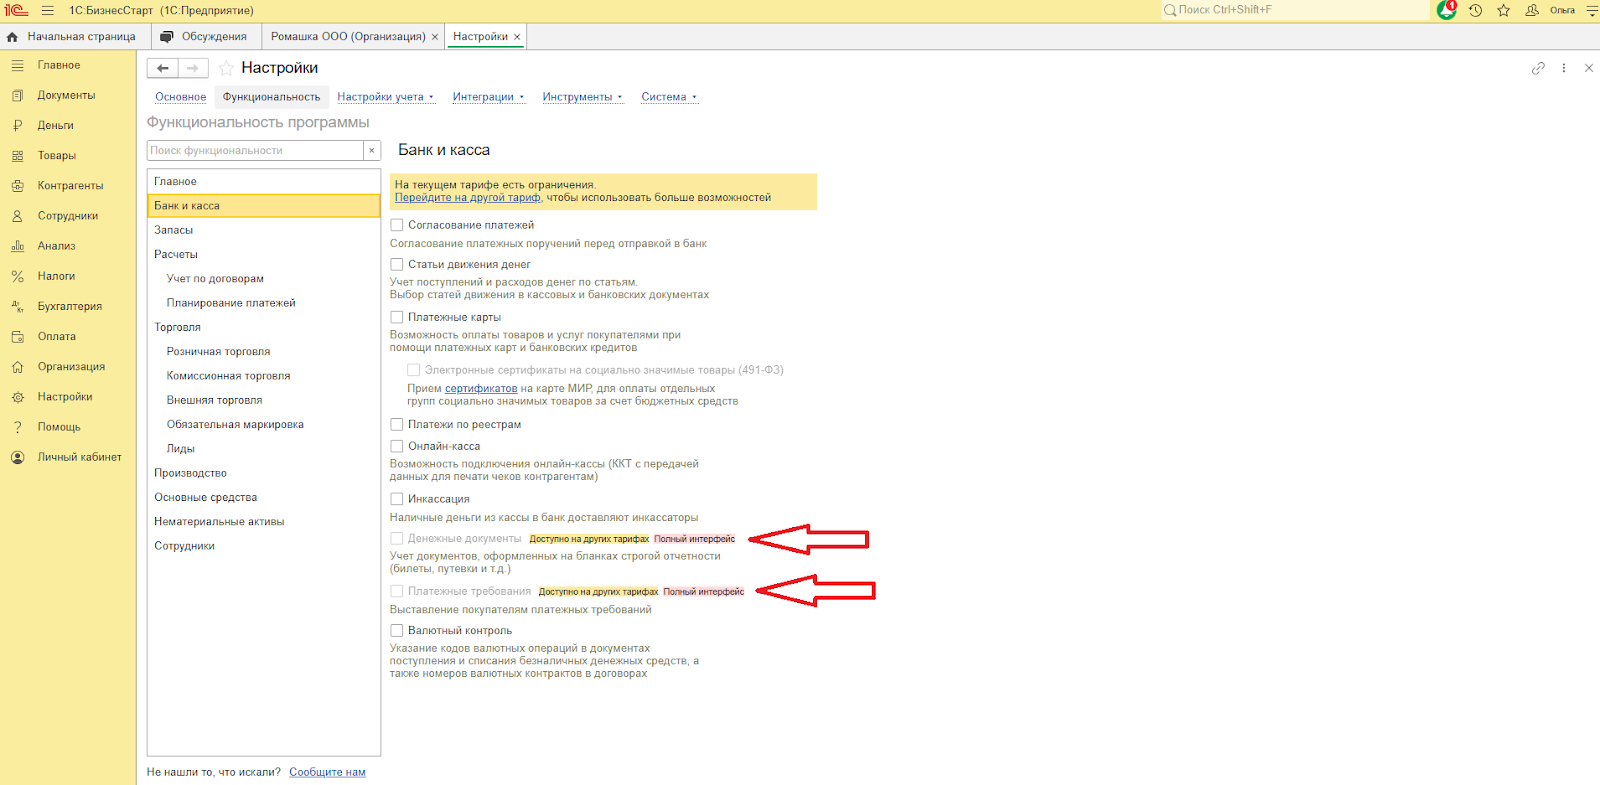
Task: Select Розничная торговля in the tree
Action: [218, 352]
